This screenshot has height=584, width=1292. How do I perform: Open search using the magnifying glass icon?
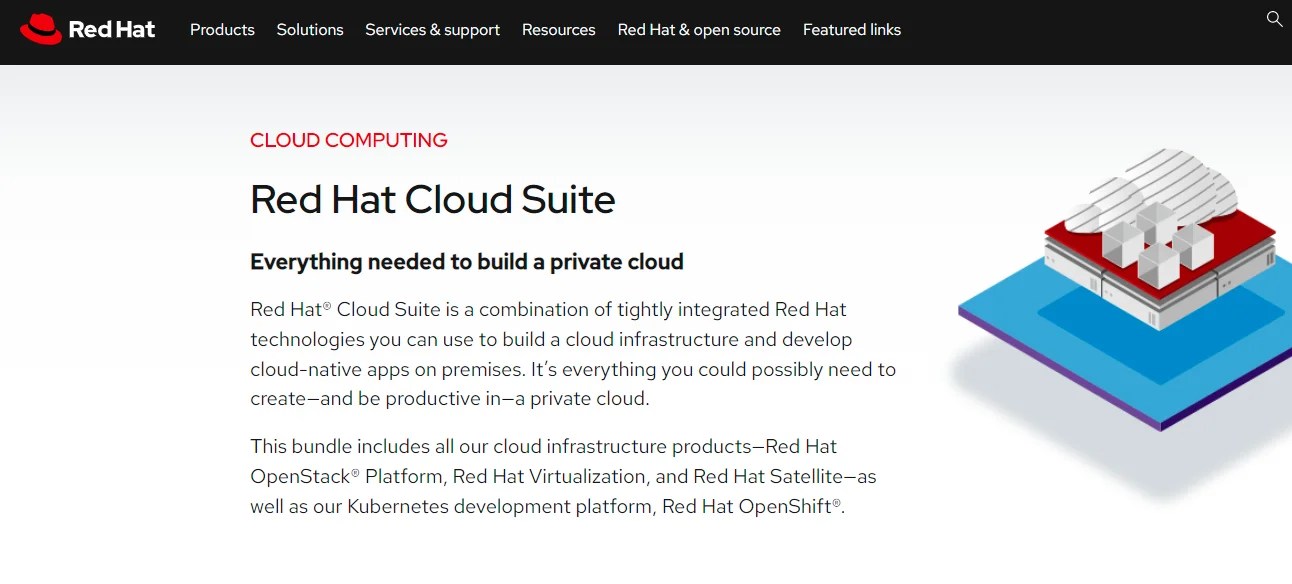[1274, 19]
